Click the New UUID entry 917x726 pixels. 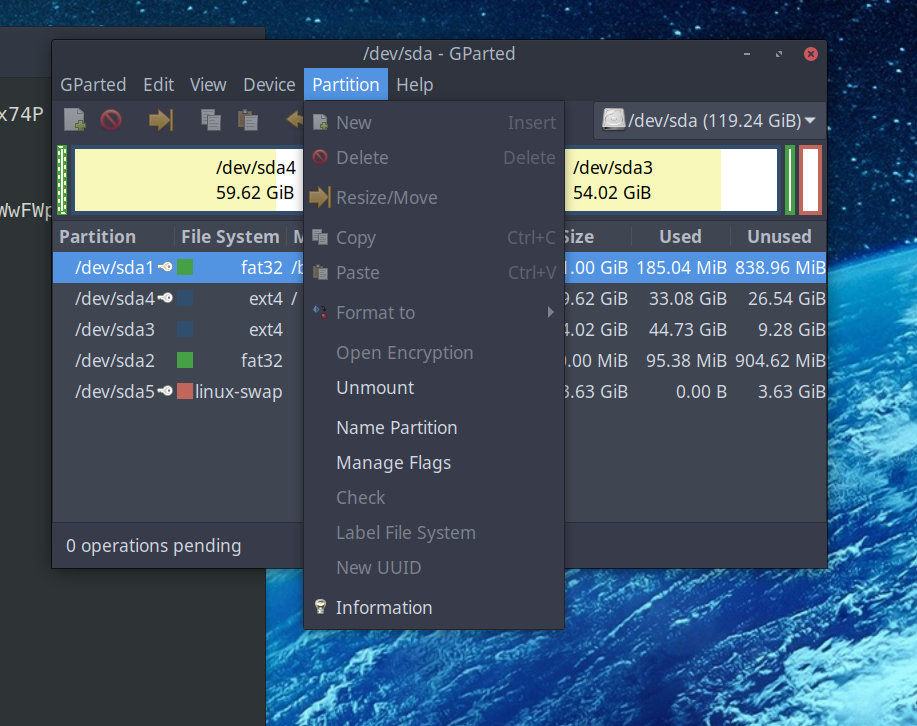click(434, 567)
